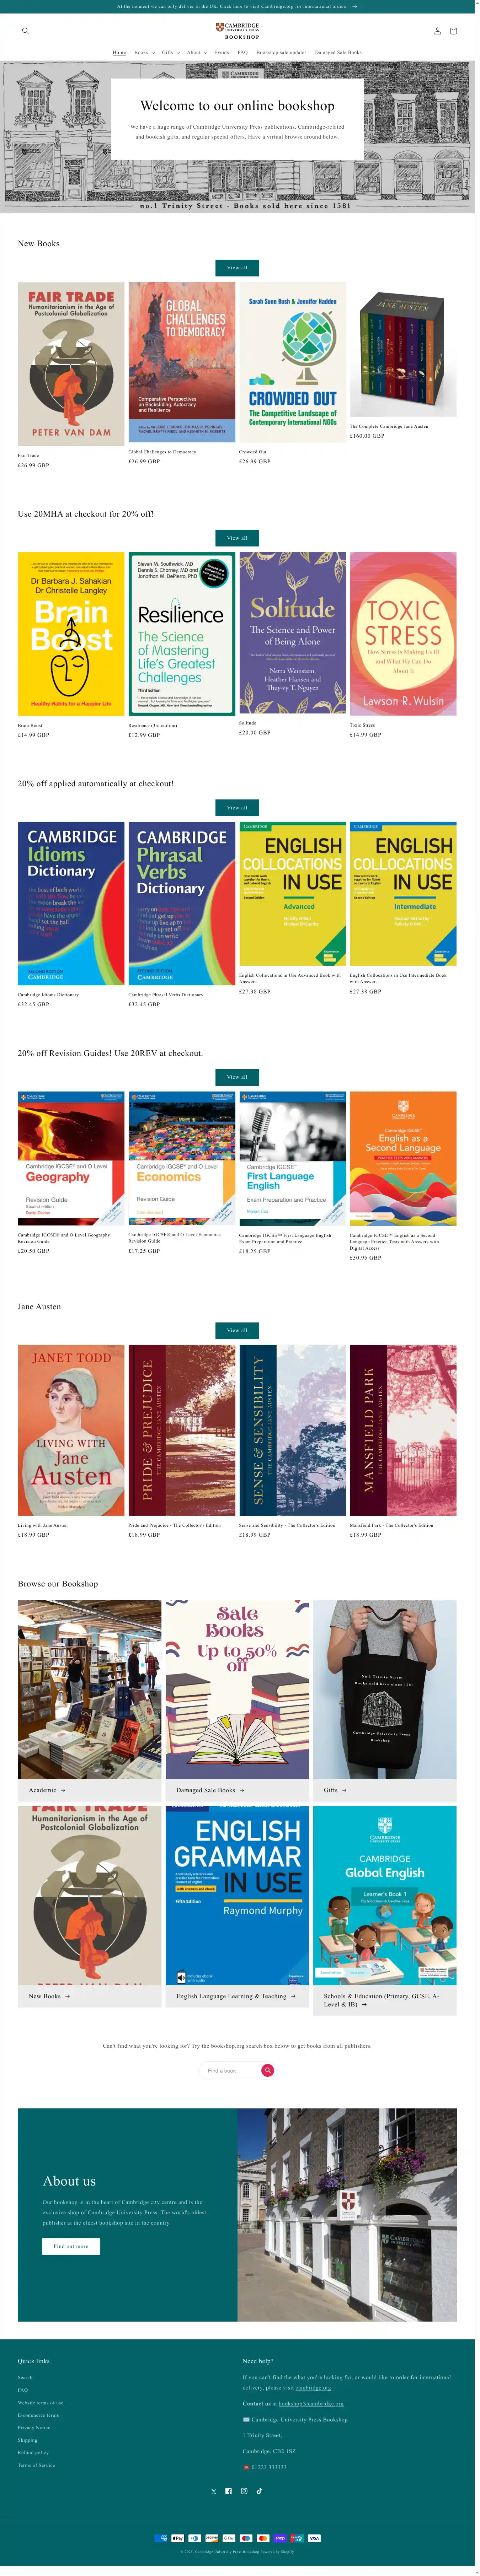The height and width of the screenshot is (2576, 480).
Task: Click the red search button beside Find a book
Action: click(268, 2070)
